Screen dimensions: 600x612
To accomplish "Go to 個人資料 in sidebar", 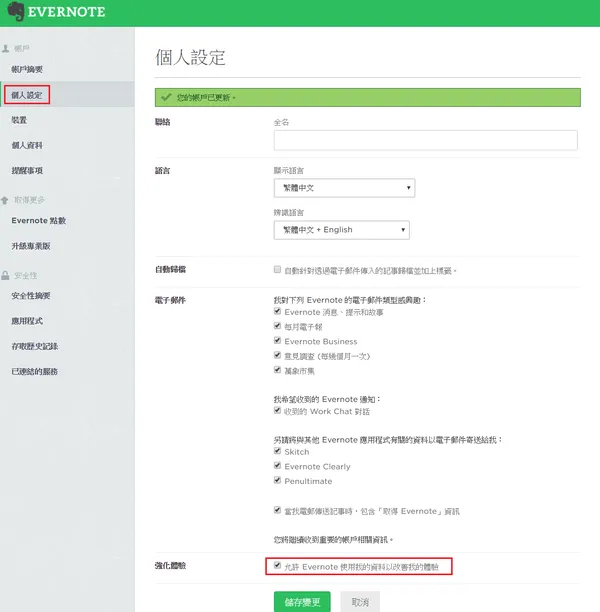I will (27, 145).
